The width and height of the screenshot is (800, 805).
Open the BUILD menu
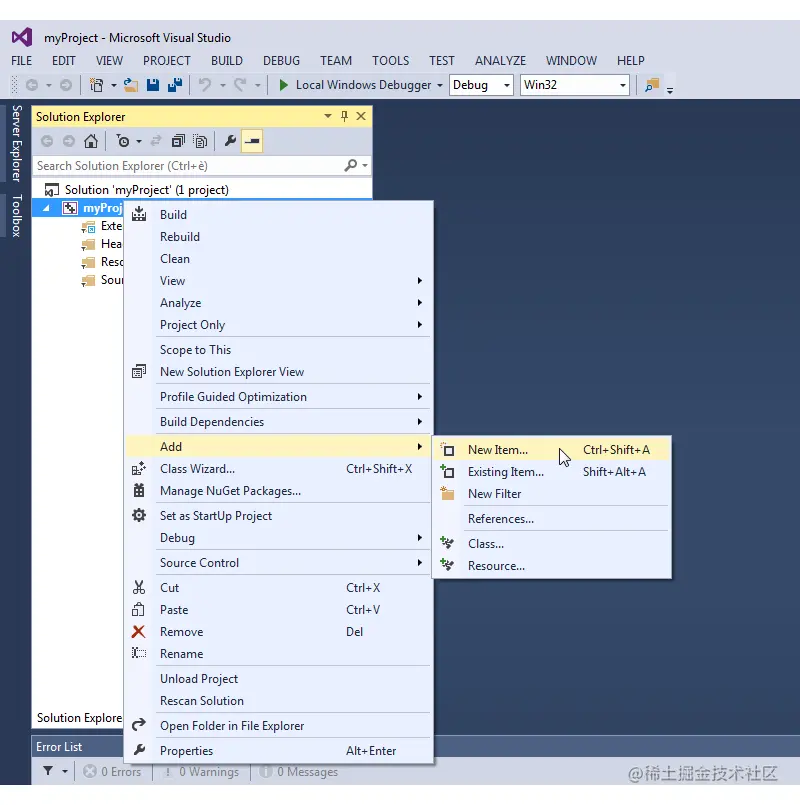coord(226,61)
